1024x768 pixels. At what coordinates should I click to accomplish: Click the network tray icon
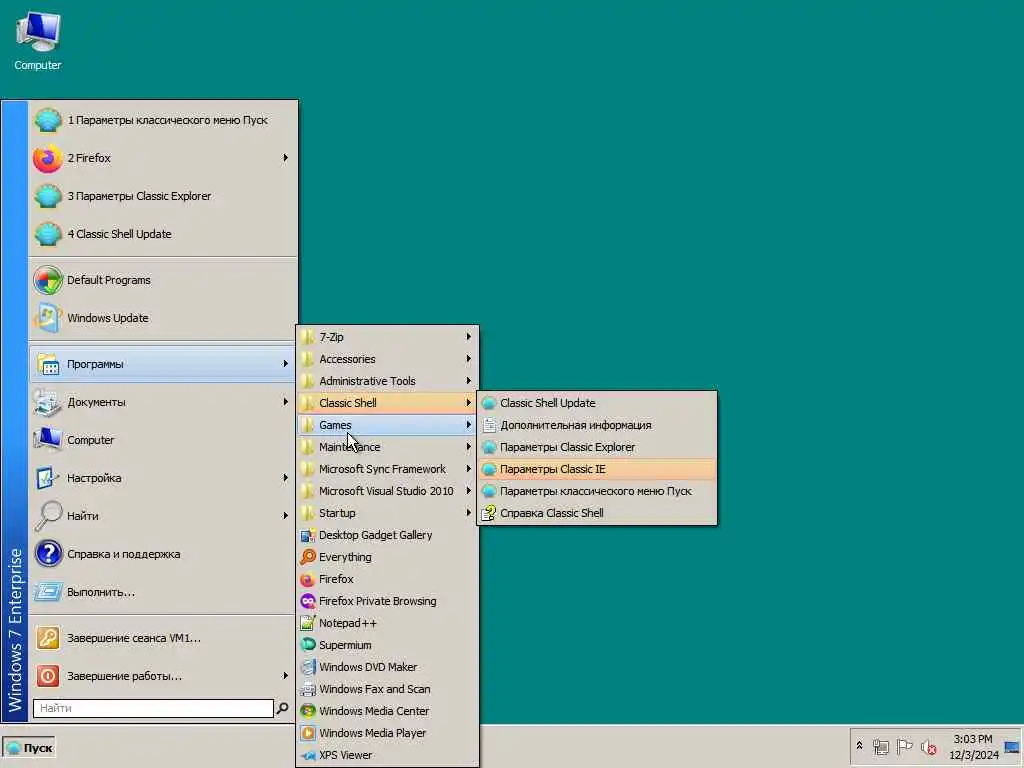(x=881, y=746)
